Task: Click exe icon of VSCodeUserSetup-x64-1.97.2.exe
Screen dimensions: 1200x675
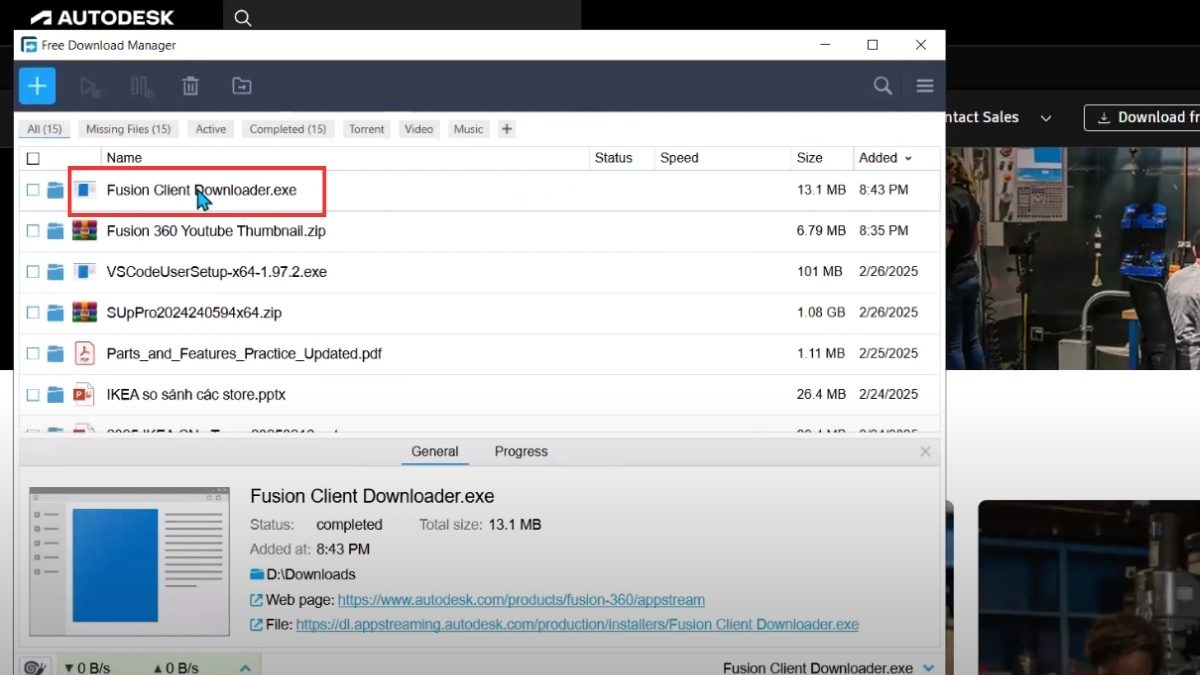Action: click(85, 272)
